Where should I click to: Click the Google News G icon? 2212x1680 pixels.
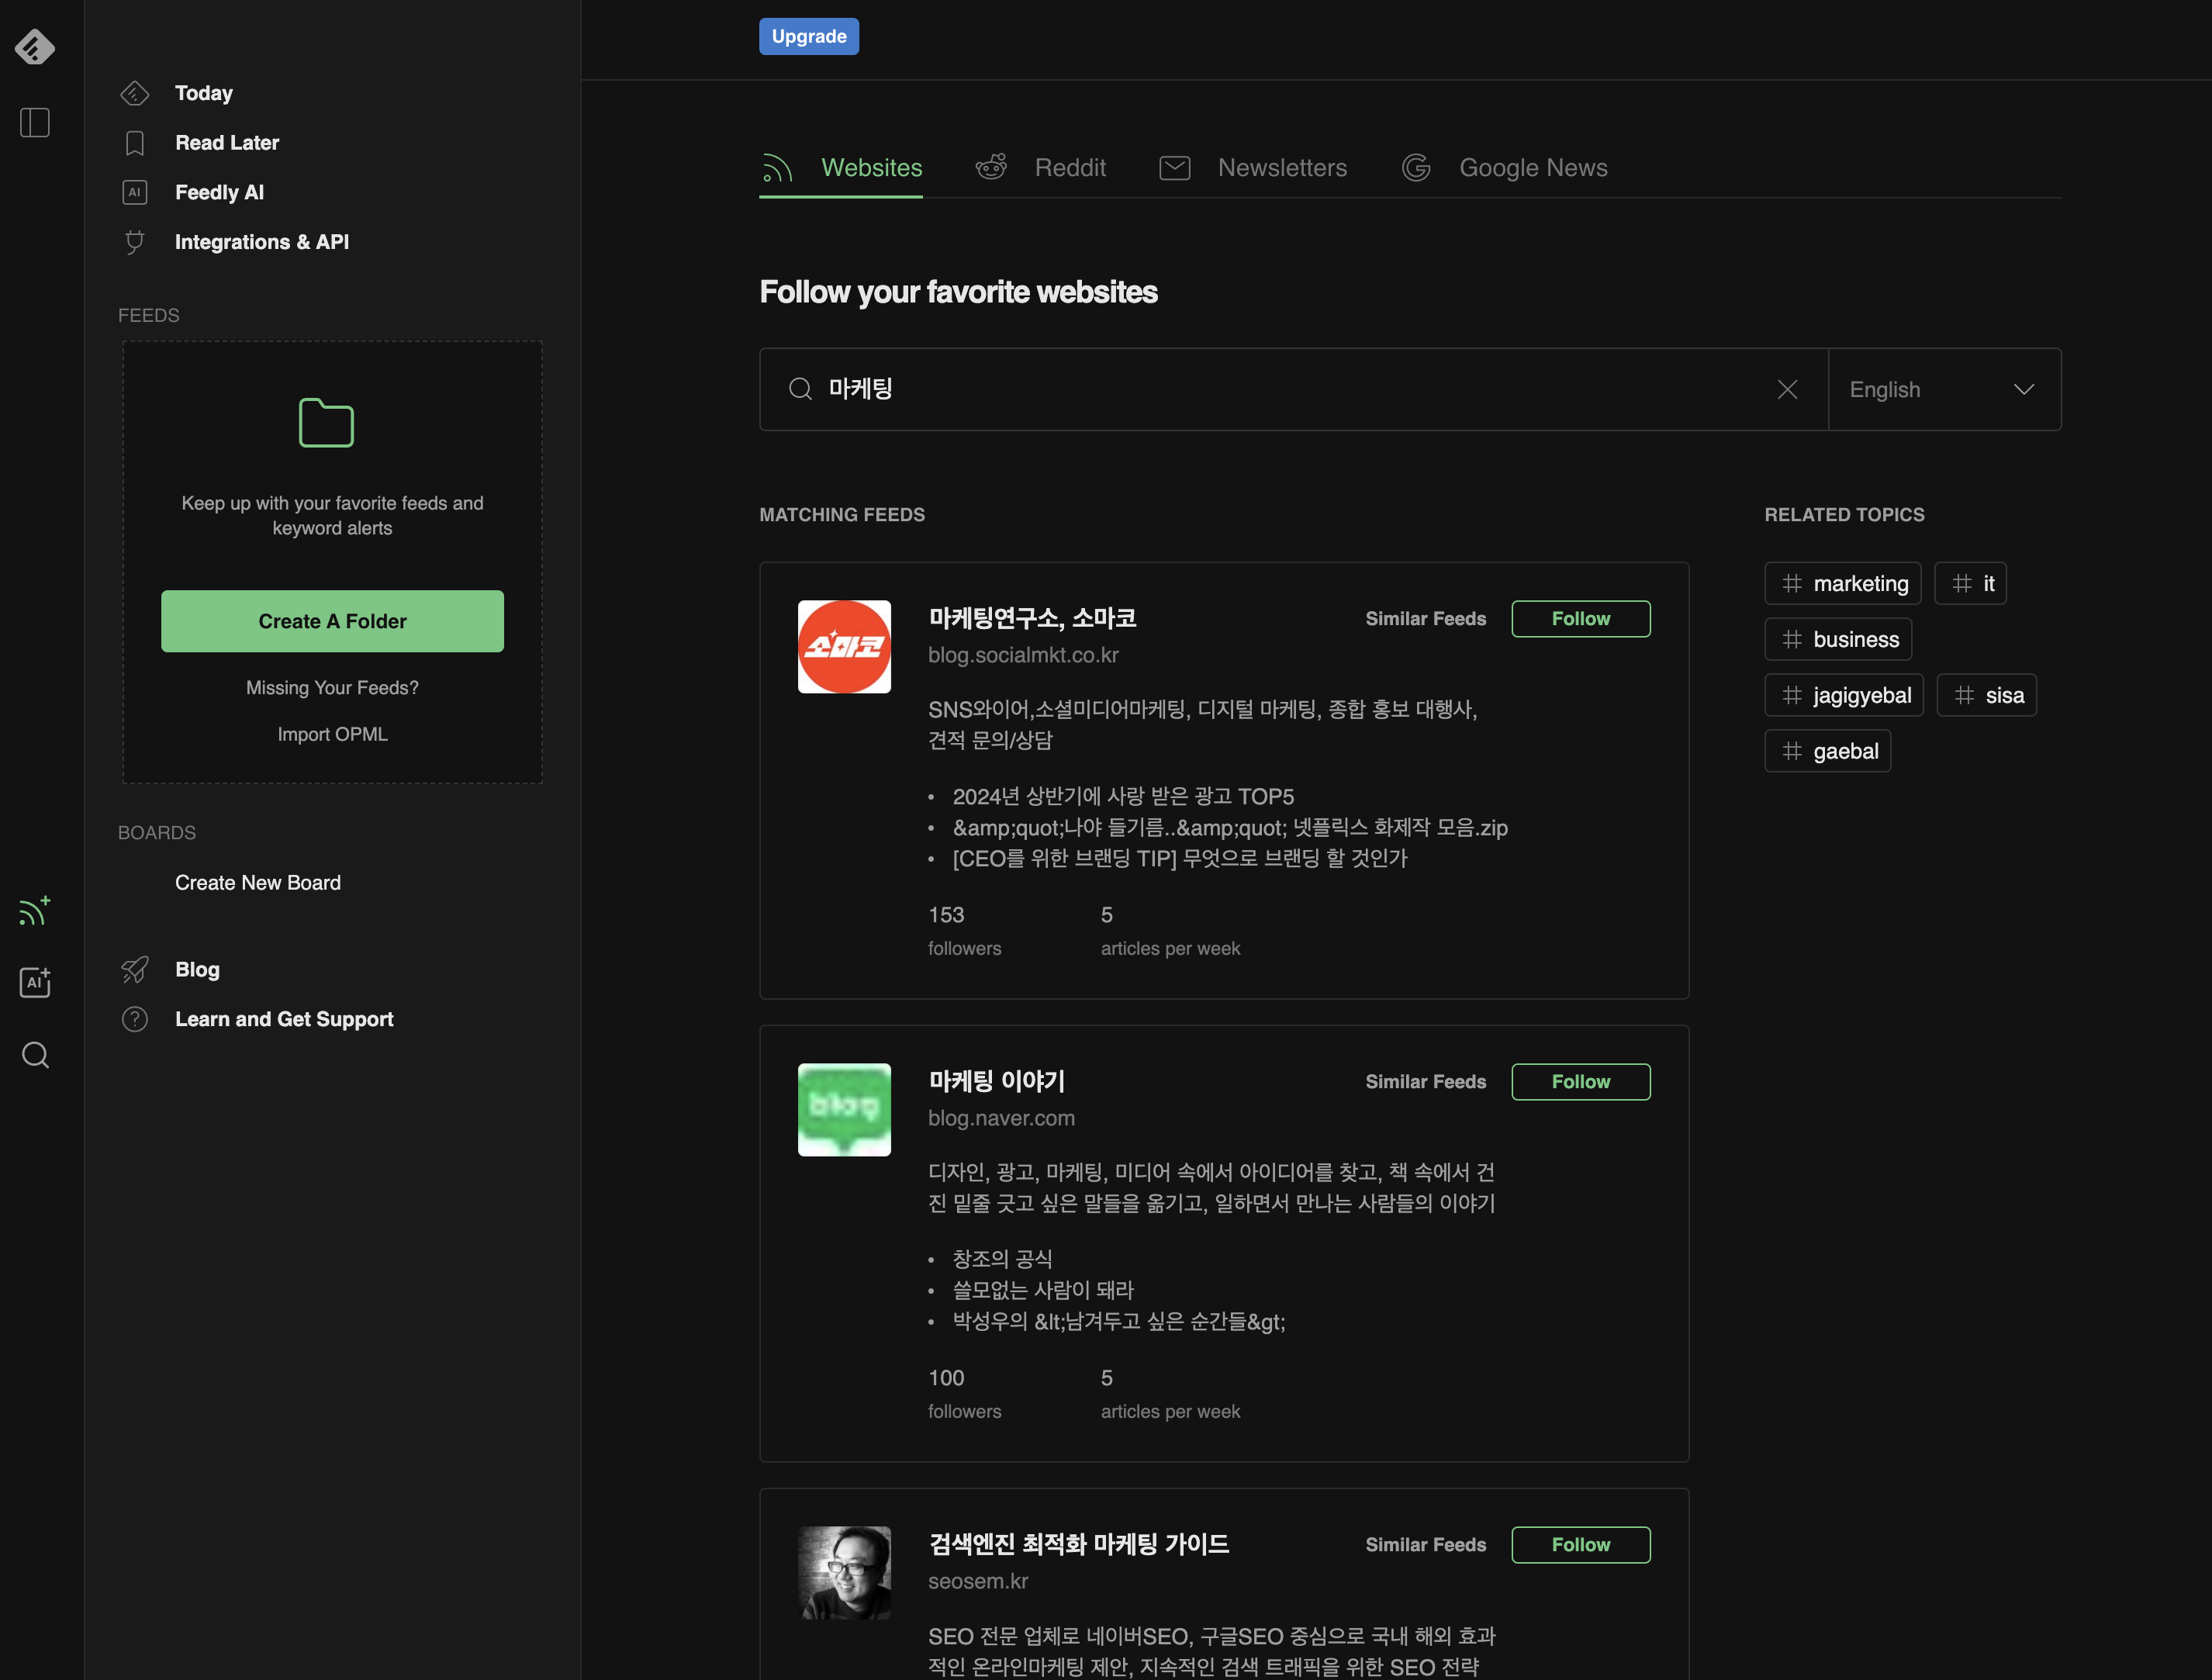1416,168
